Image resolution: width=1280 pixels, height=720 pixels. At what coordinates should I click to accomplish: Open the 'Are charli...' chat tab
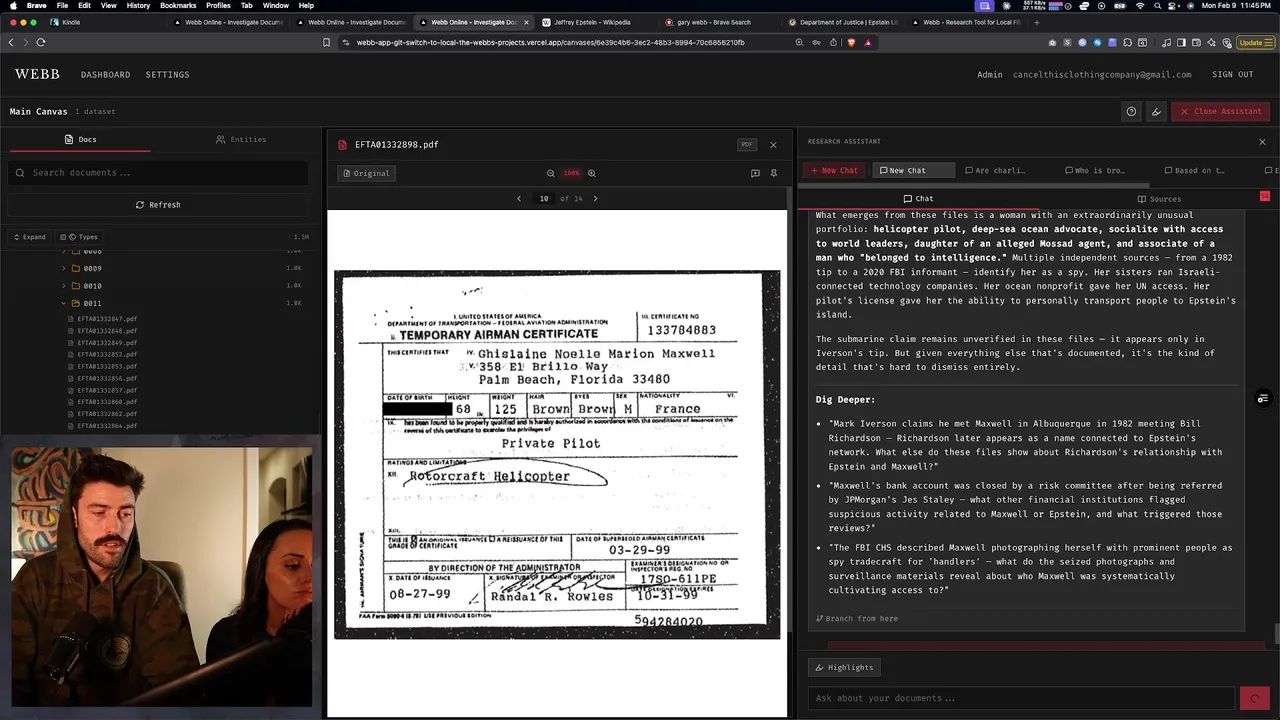(x=995, y=170)
